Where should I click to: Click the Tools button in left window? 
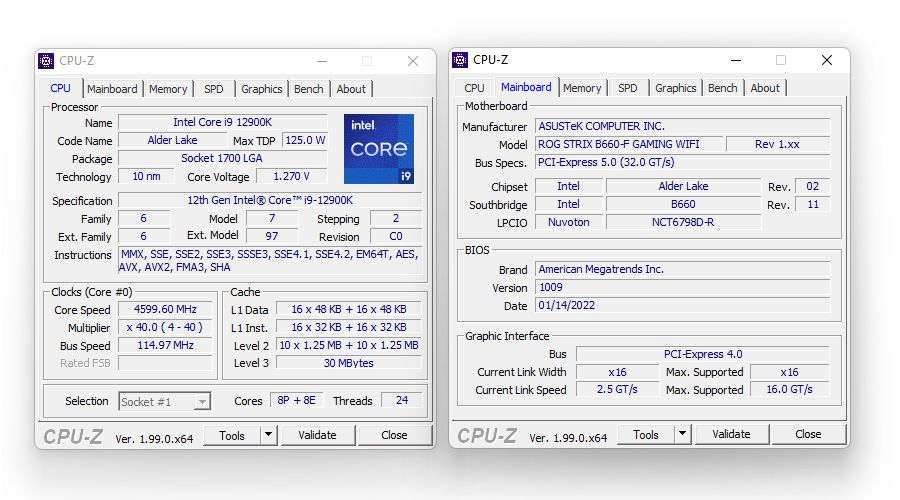click(x=232, y=435)
